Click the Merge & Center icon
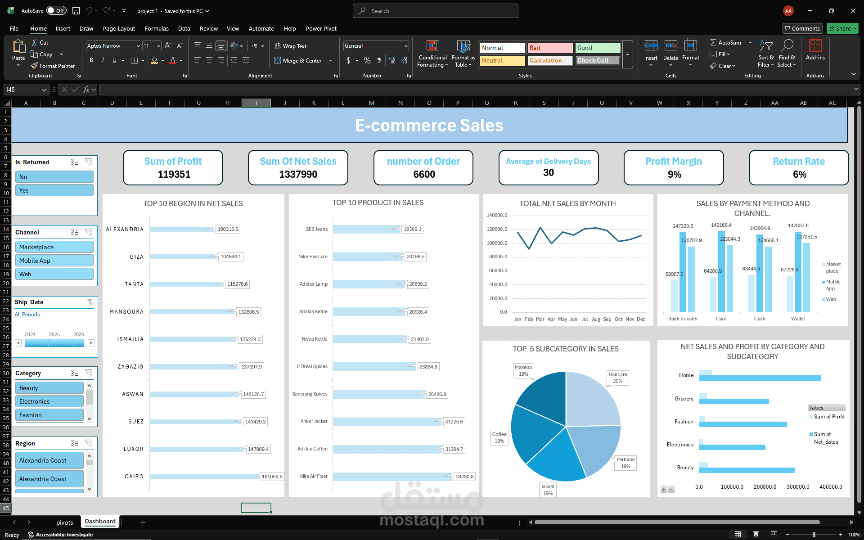864x540 pixels. (277, 61)
